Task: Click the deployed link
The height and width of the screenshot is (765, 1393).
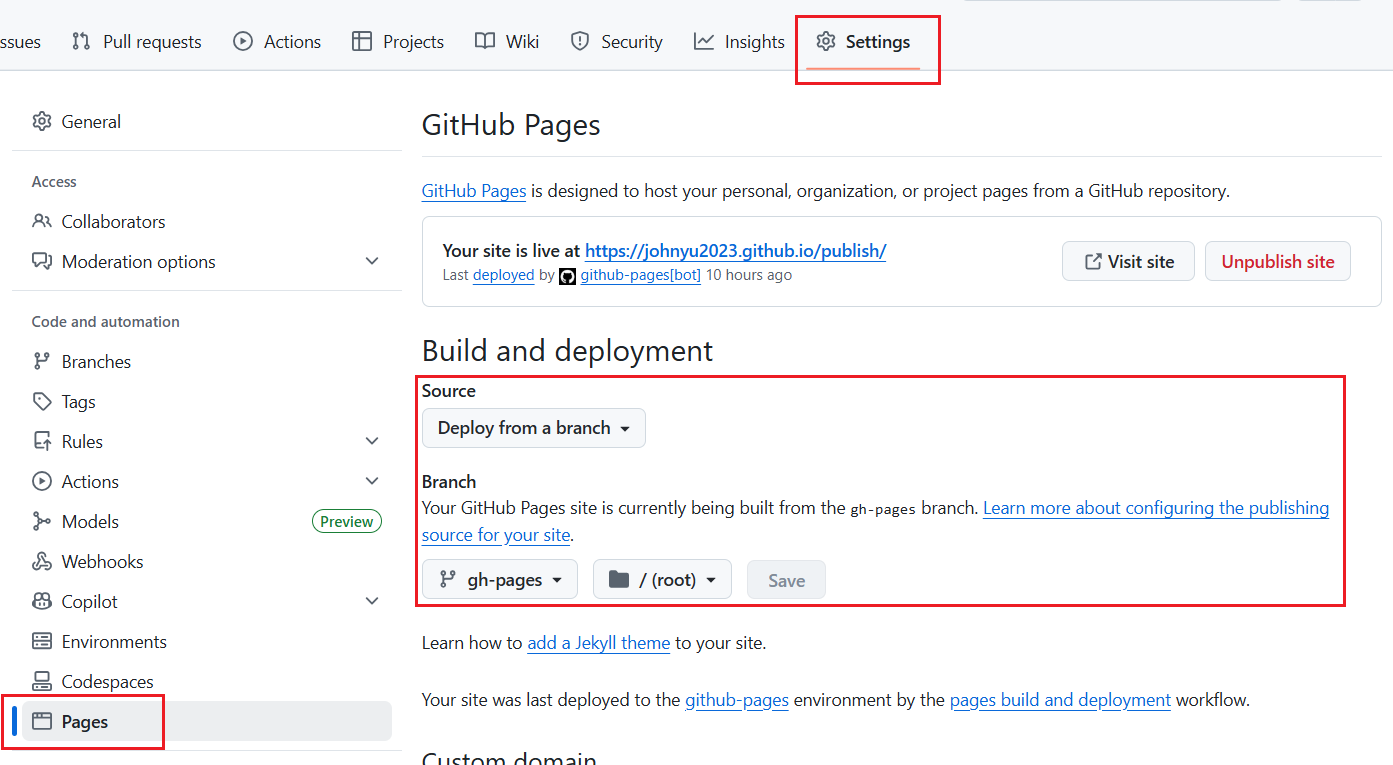Action: 504,275
